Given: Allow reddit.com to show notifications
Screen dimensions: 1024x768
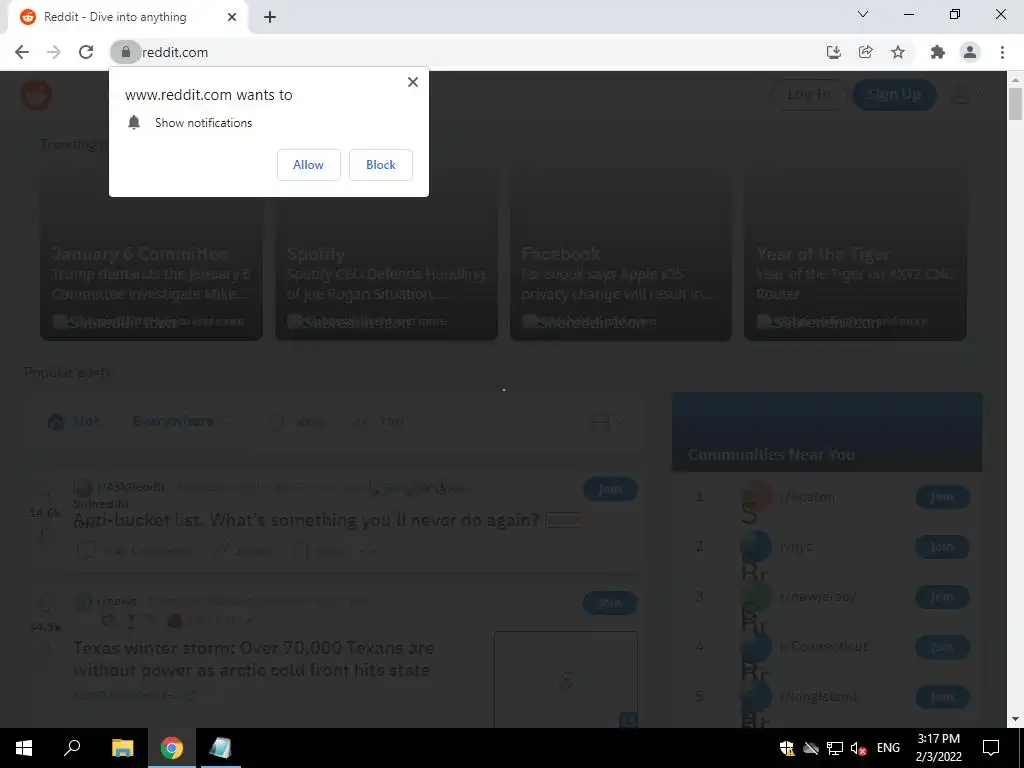Looking at the screenshot, I should [x=308, y=165].
